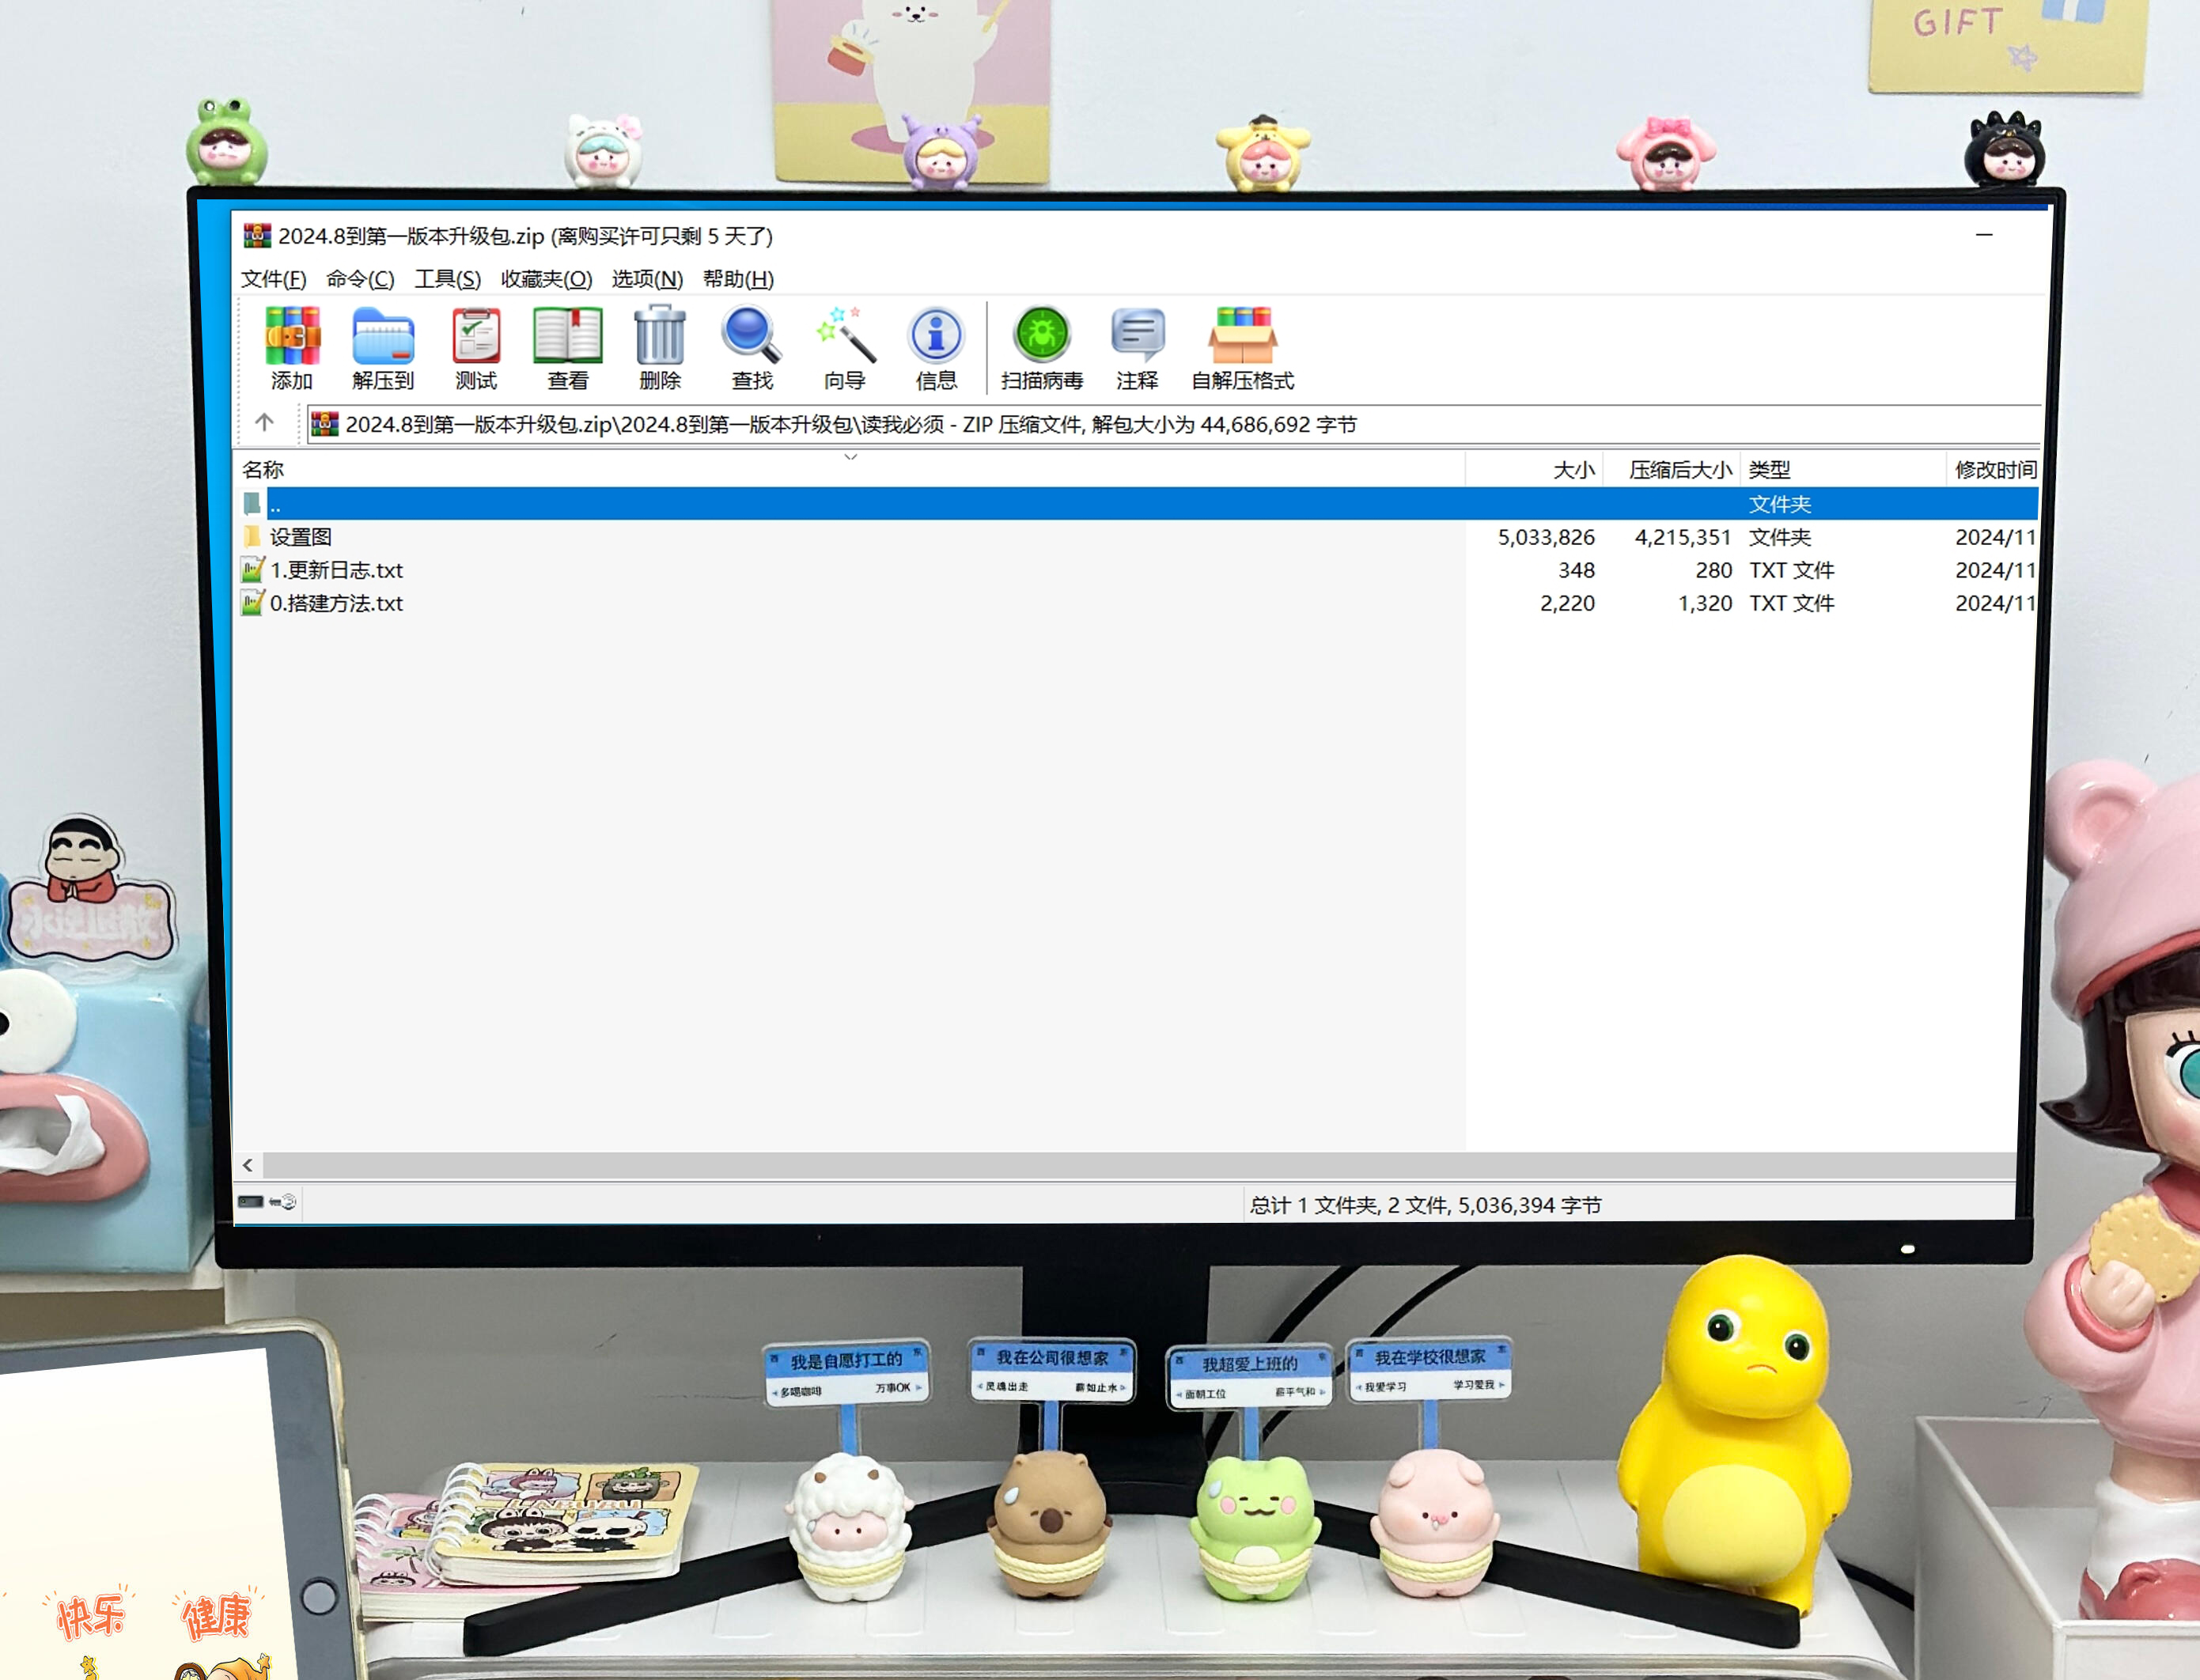Open the 文件(F) menu
2200x1680 pixels.
(x=273, y=279)
